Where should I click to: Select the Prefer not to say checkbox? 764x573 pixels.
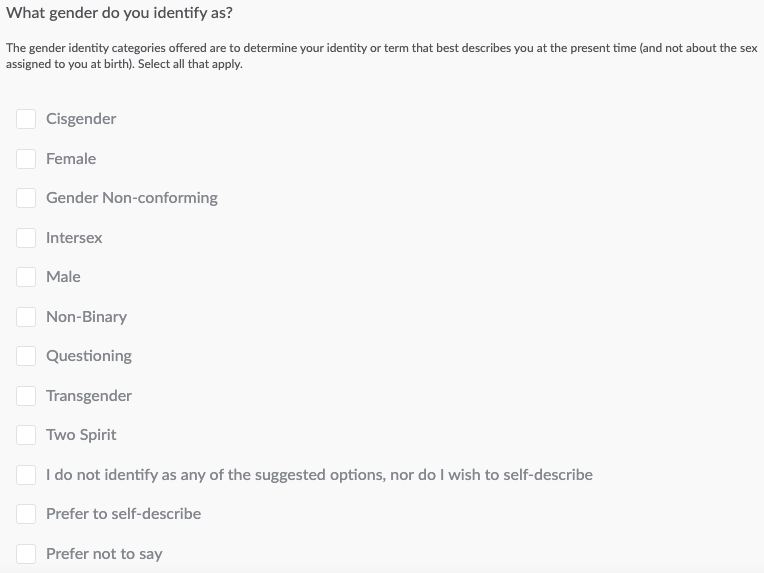pos(26,554)
